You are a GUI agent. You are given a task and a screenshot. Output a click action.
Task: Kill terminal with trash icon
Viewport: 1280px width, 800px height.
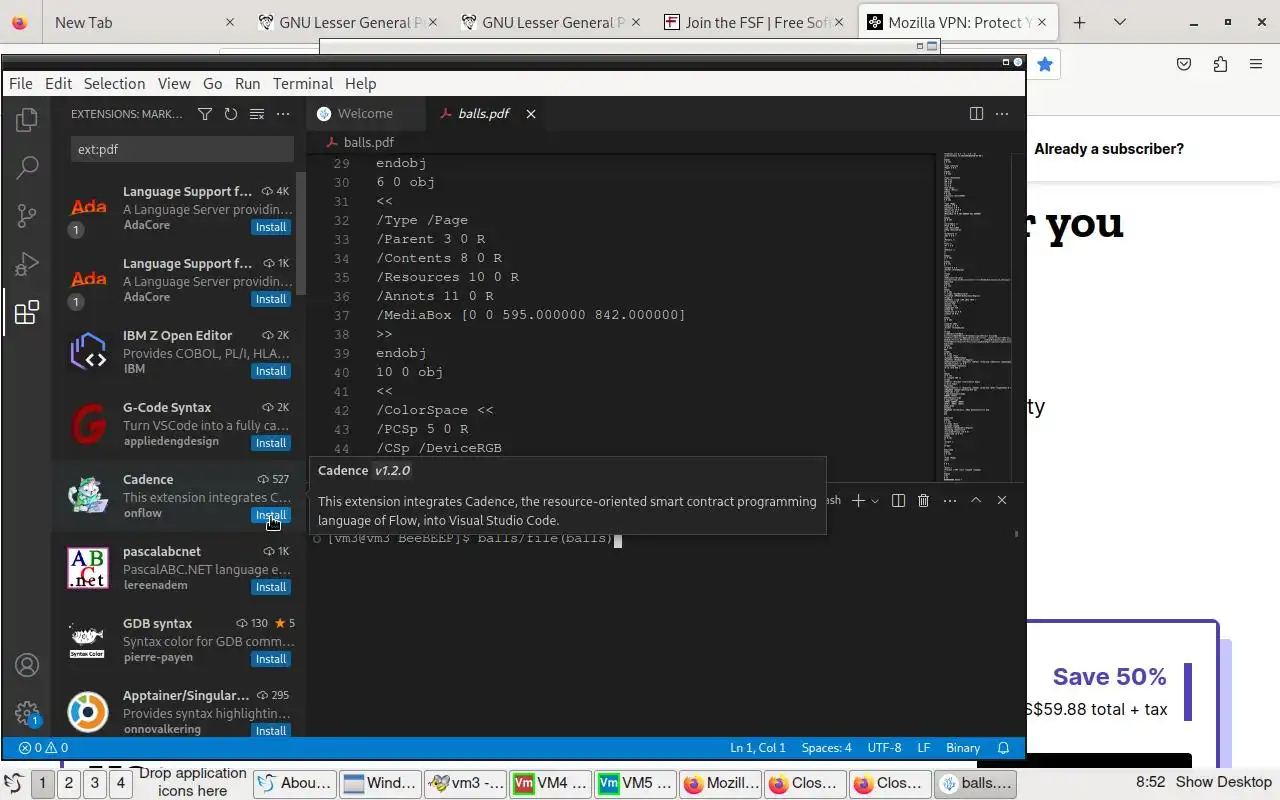click(924, 500)
